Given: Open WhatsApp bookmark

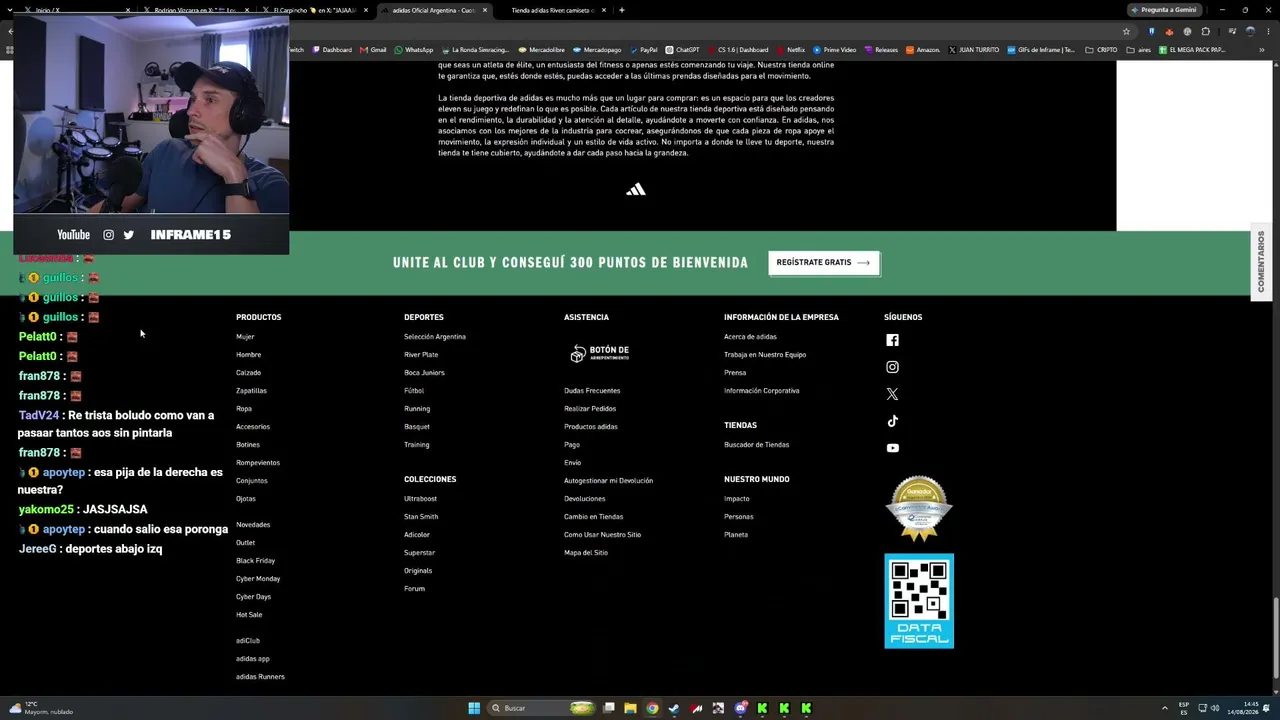Looking at the screenshot, I should (414, 50).
